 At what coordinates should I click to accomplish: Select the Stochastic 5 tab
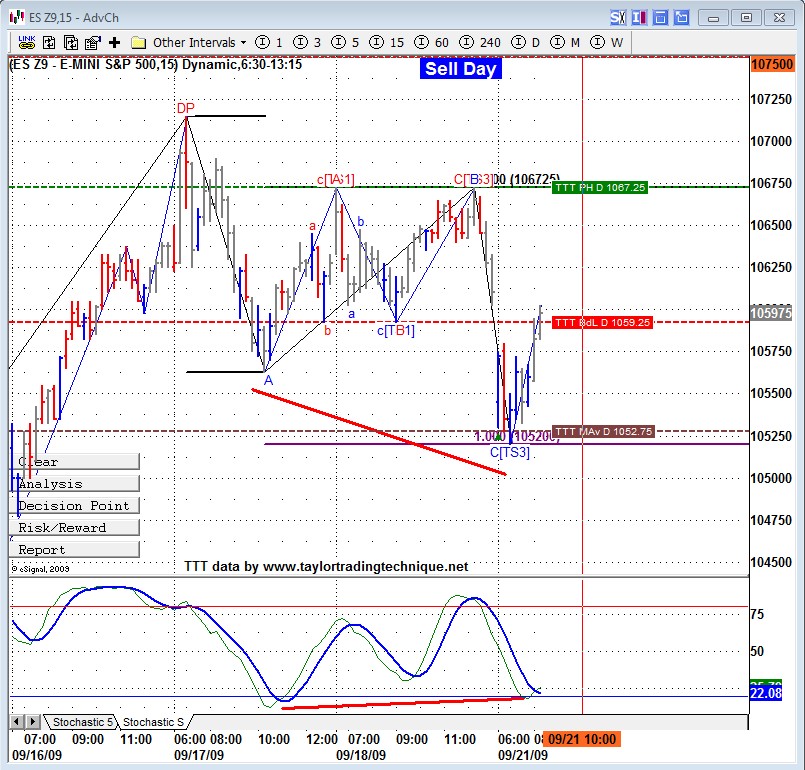tap(82, 722)
